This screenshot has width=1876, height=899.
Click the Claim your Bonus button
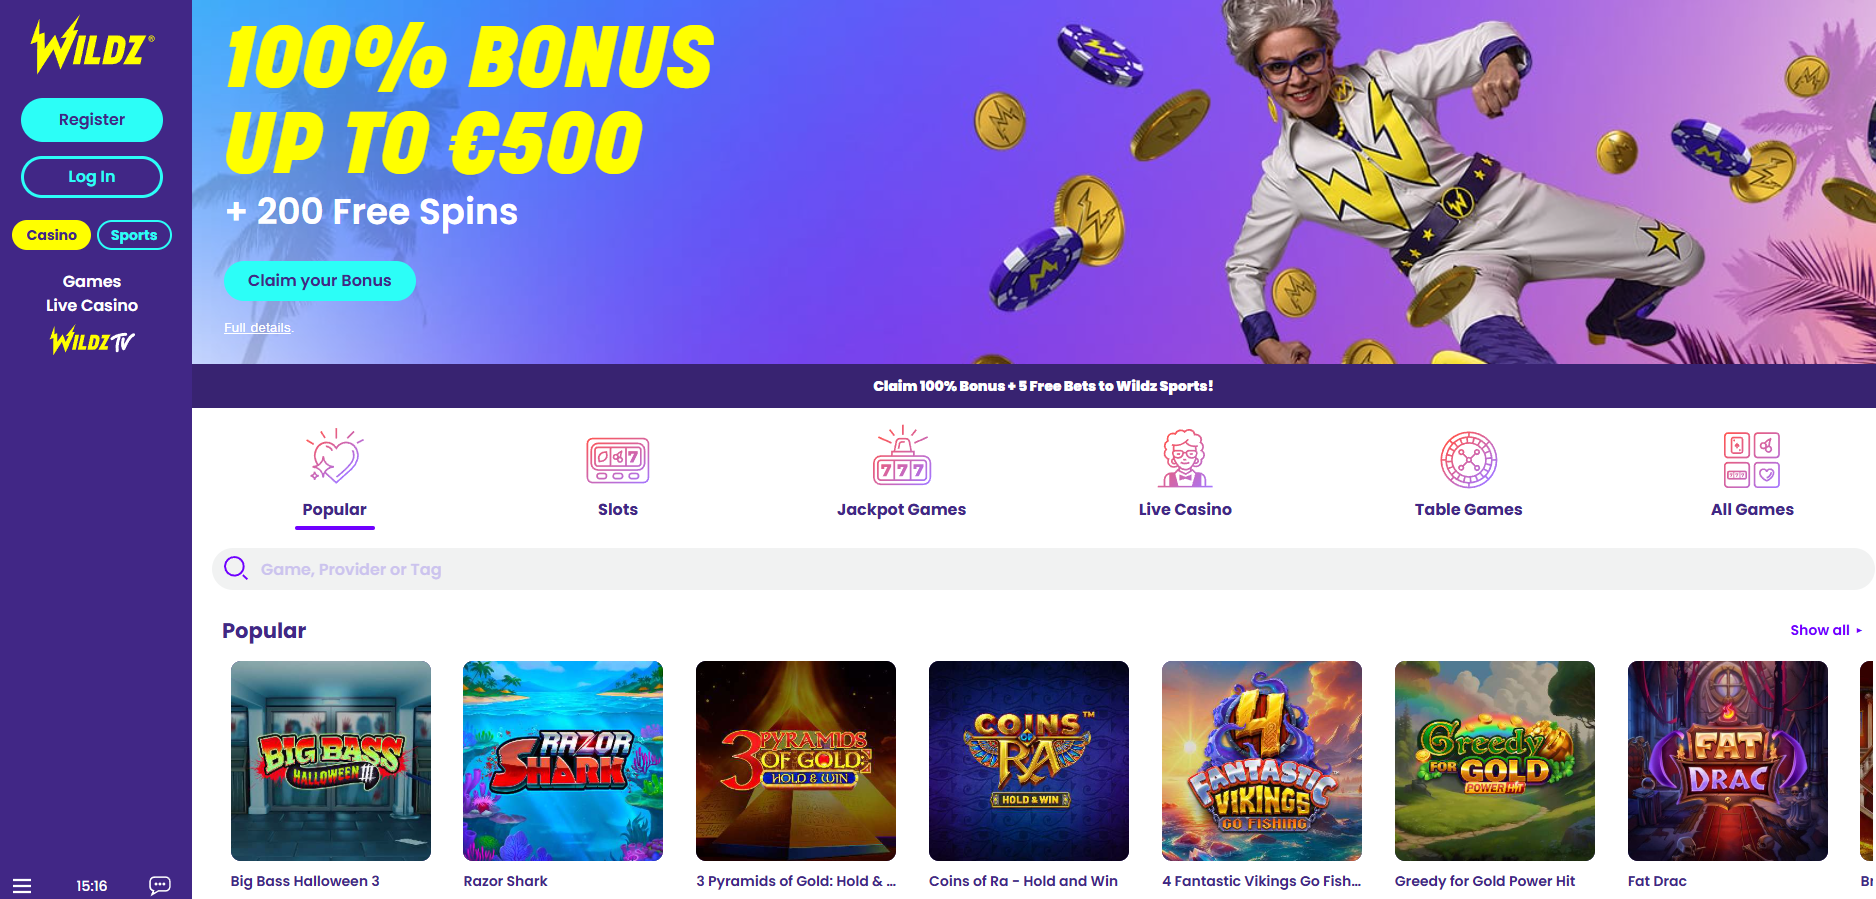pos(320,281)
